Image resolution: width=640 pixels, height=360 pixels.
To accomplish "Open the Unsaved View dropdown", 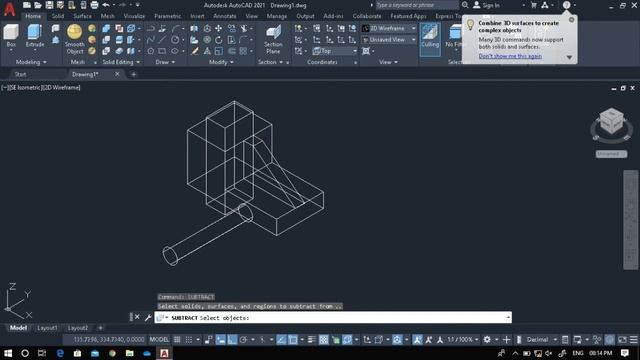I will pos(389,40).
